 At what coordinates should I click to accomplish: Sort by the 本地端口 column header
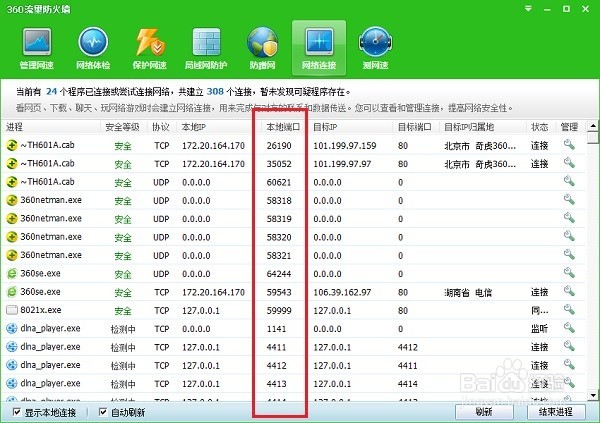284,127
